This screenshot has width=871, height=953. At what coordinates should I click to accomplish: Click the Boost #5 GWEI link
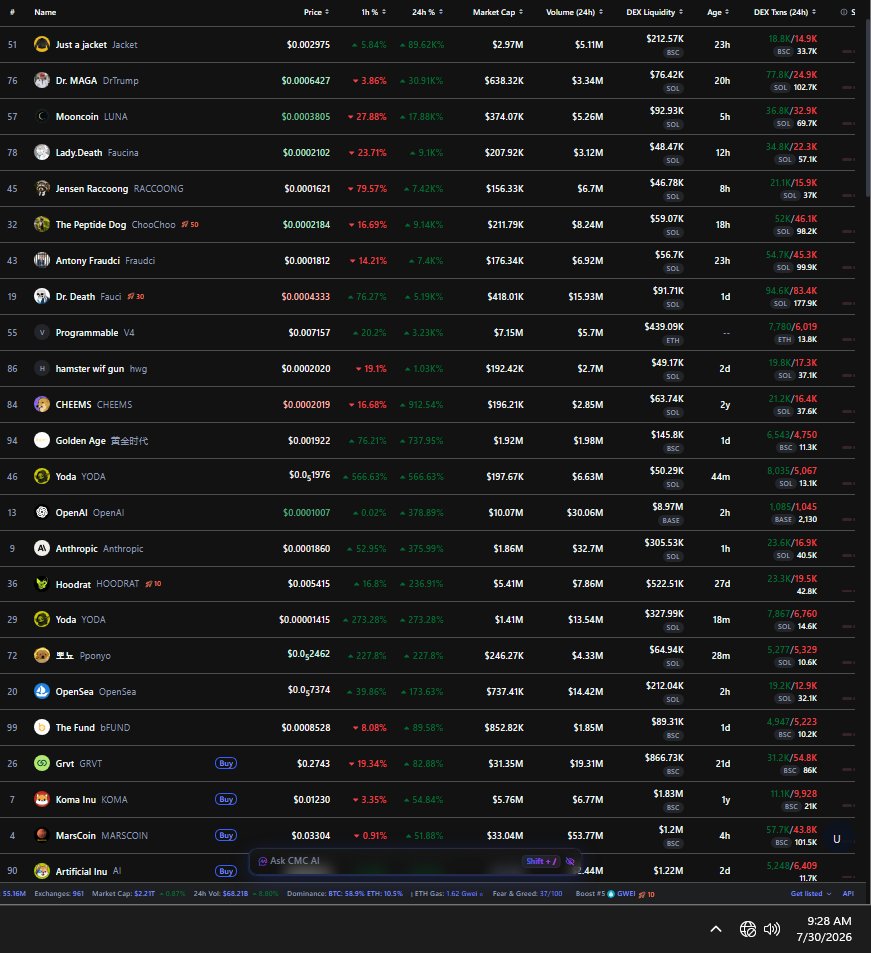(x=615, y=894)
